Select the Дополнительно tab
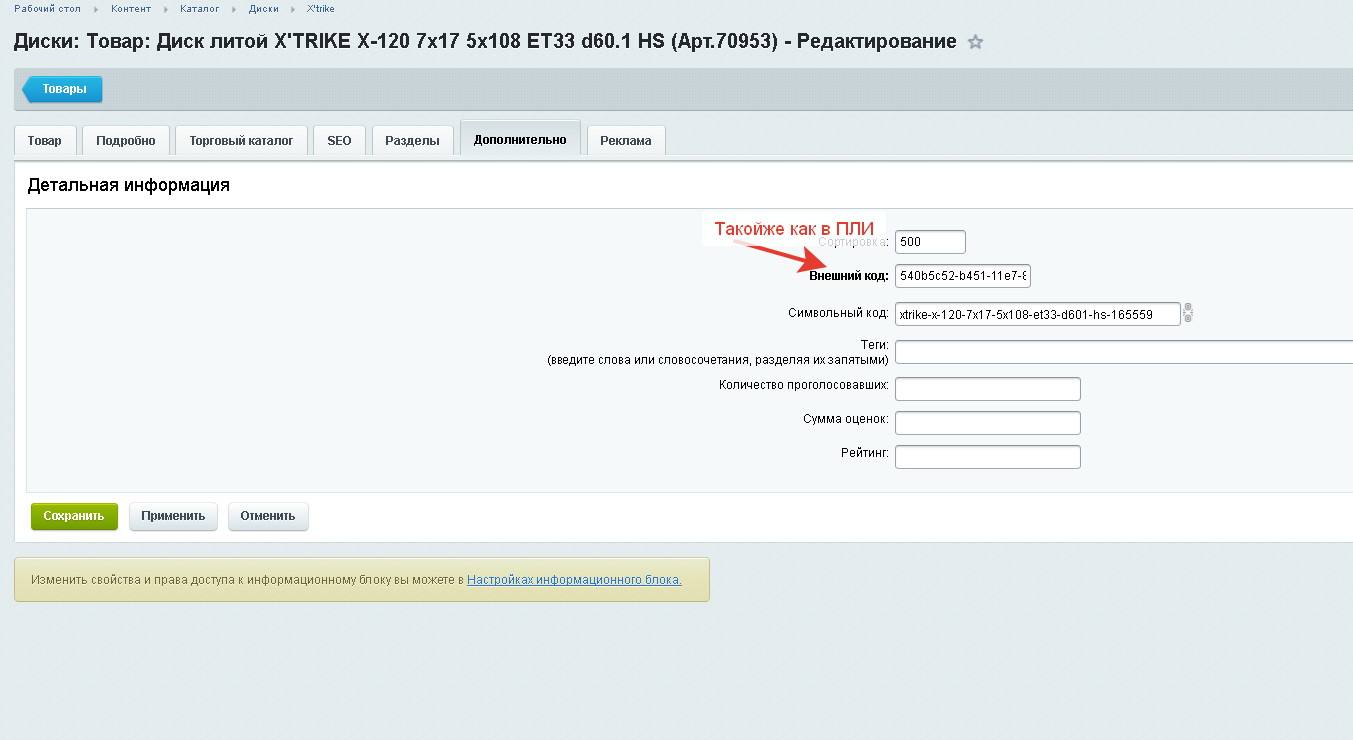 520,139
